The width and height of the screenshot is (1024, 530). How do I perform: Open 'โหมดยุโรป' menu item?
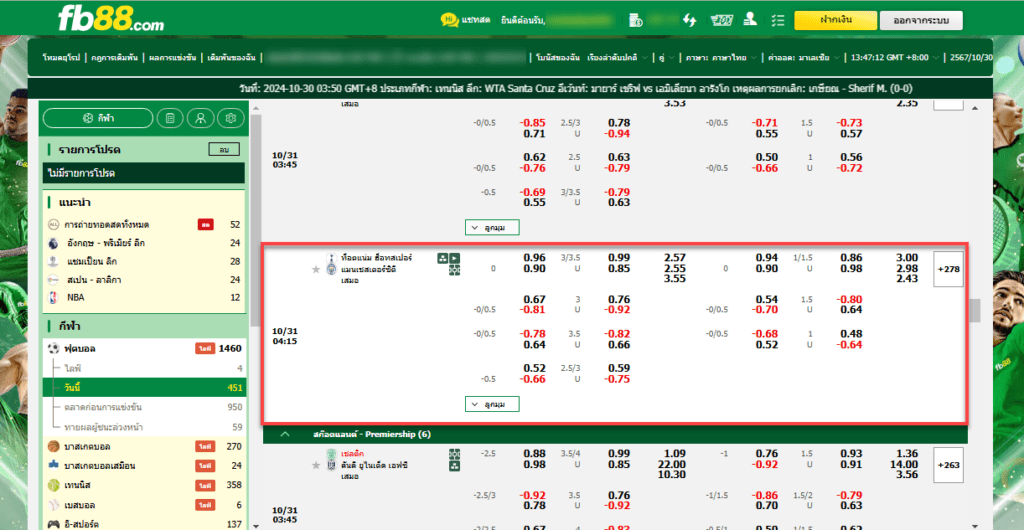61,57
